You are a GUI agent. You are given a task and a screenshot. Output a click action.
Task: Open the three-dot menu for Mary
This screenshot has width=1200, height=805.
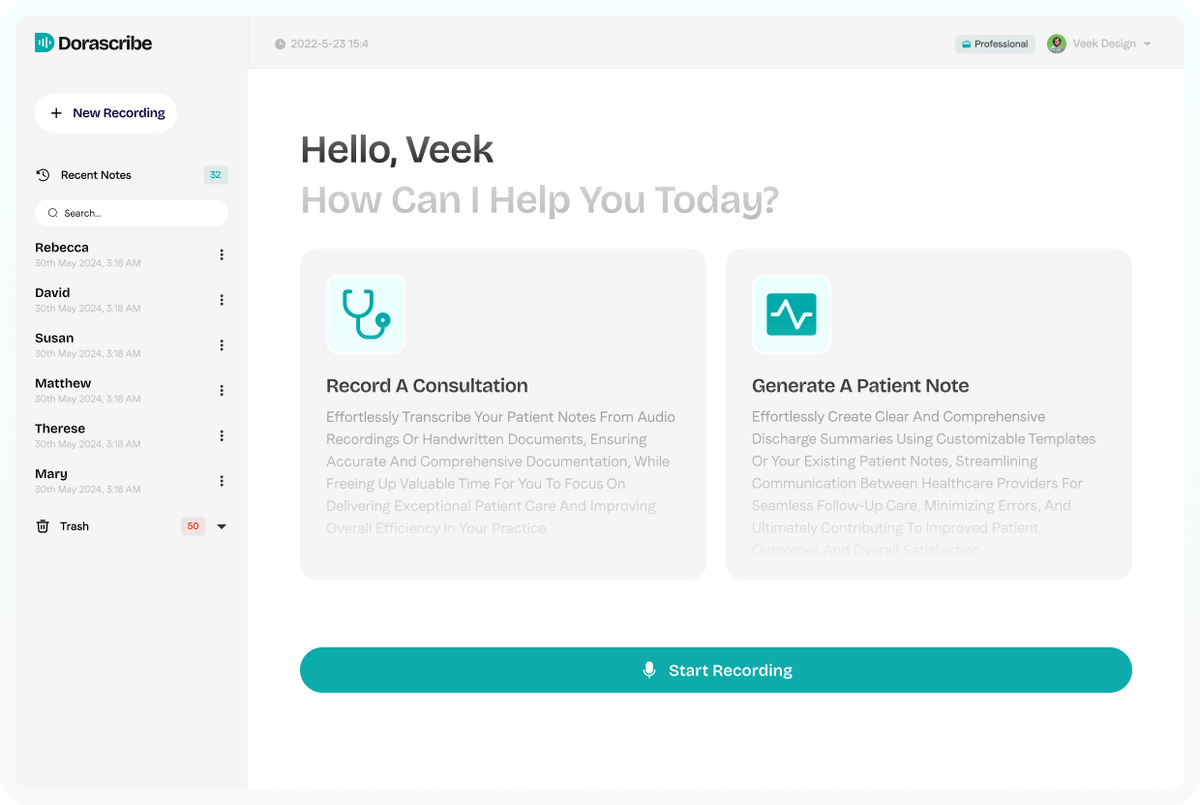221,481
